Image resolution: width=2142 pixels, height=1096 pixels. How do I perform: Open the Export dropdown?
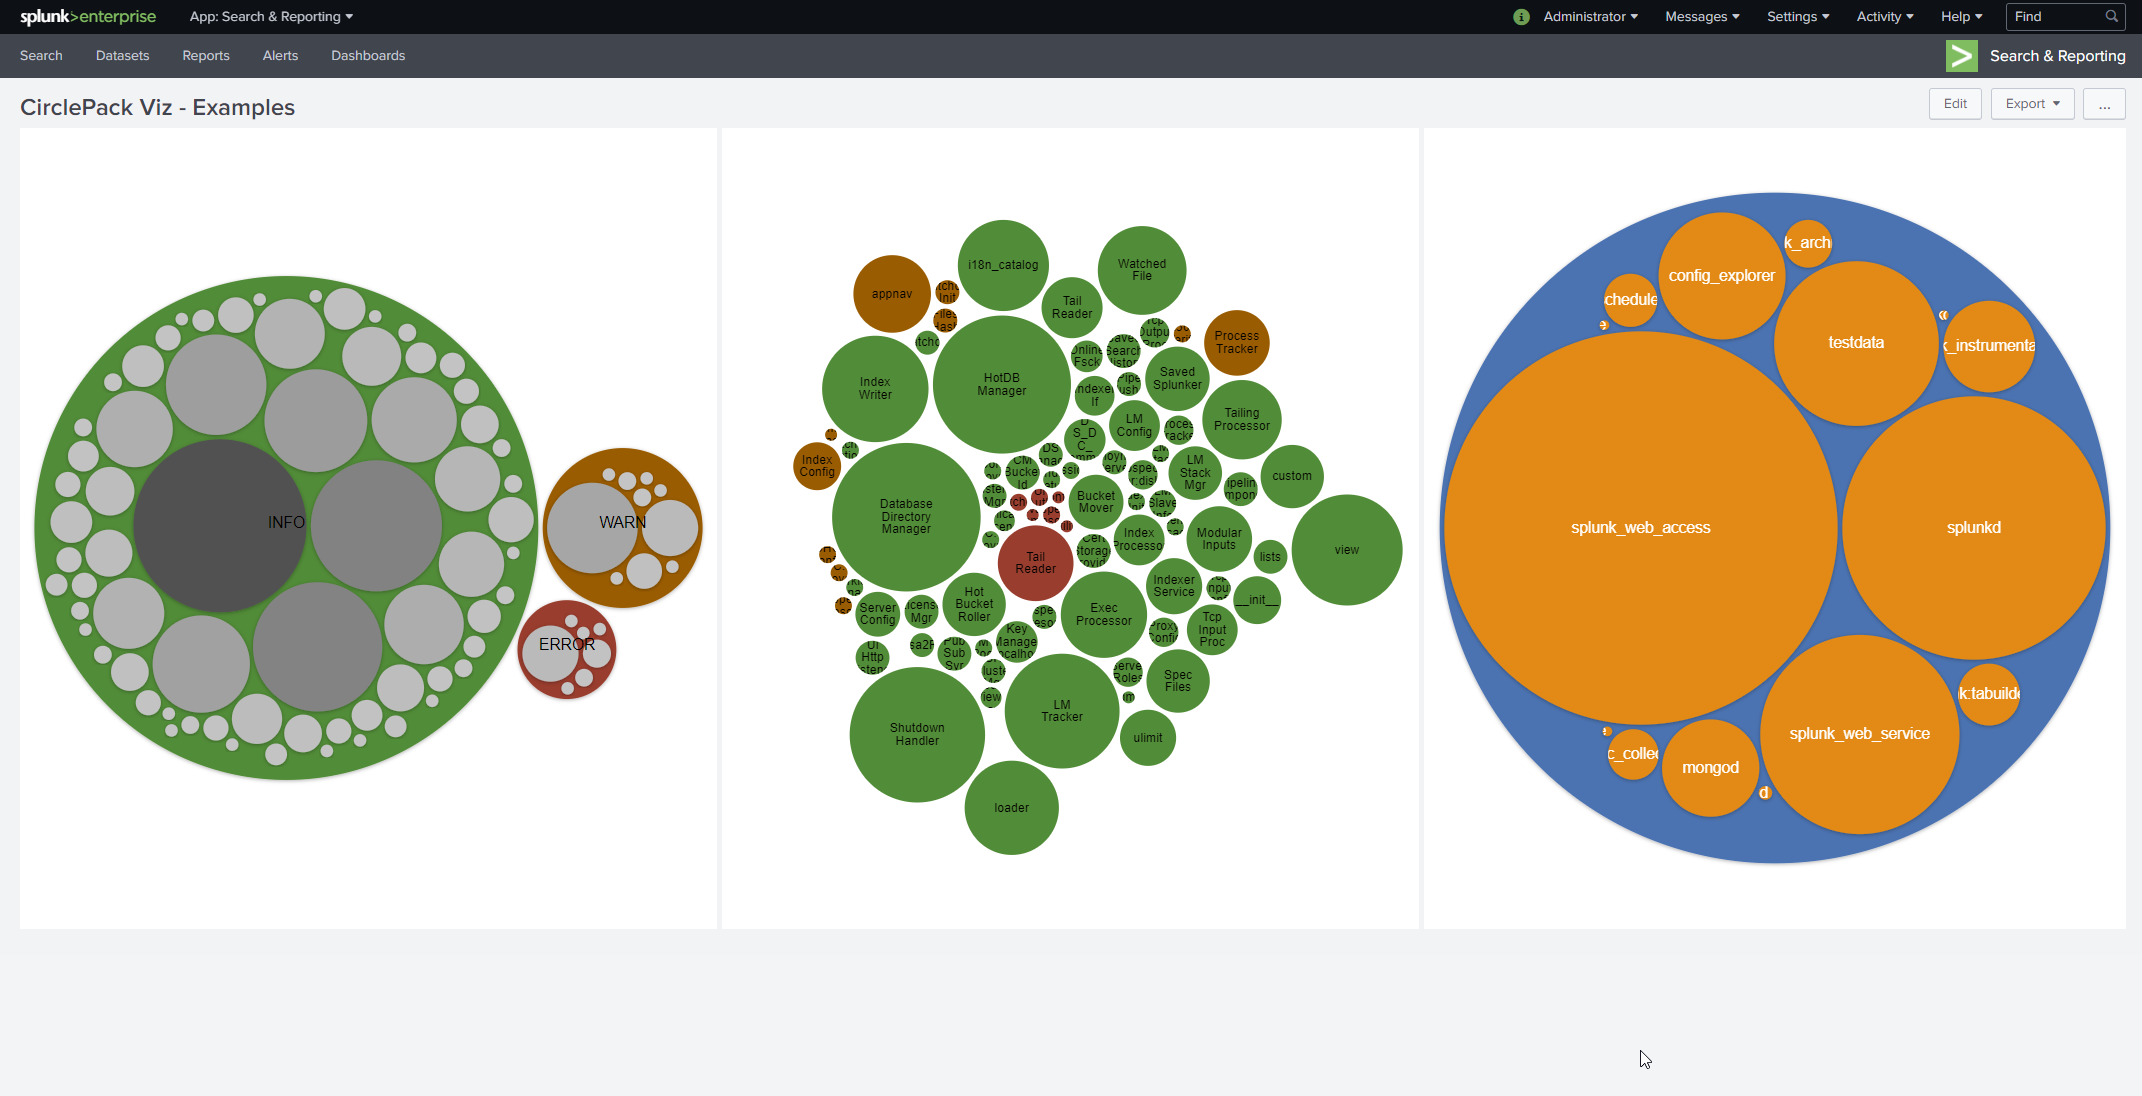pos(2032,103)
